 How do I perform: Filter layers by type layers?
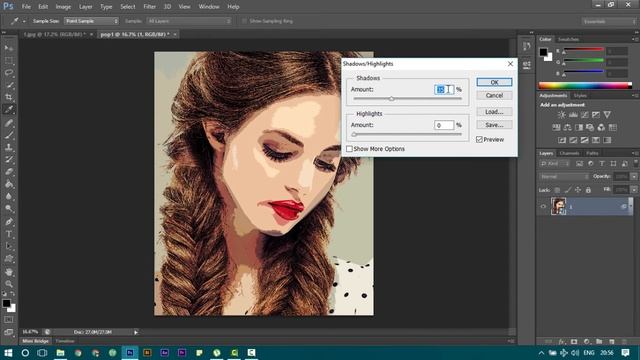point(602,164)
